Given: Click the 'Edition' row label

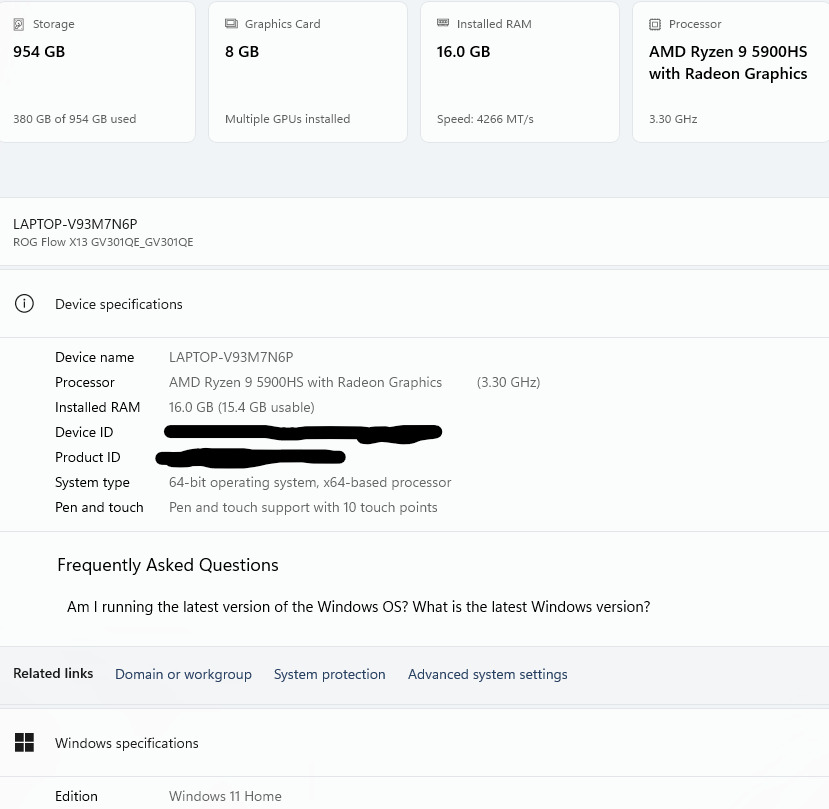Looking at the screenshot, I should click(76, 796).
